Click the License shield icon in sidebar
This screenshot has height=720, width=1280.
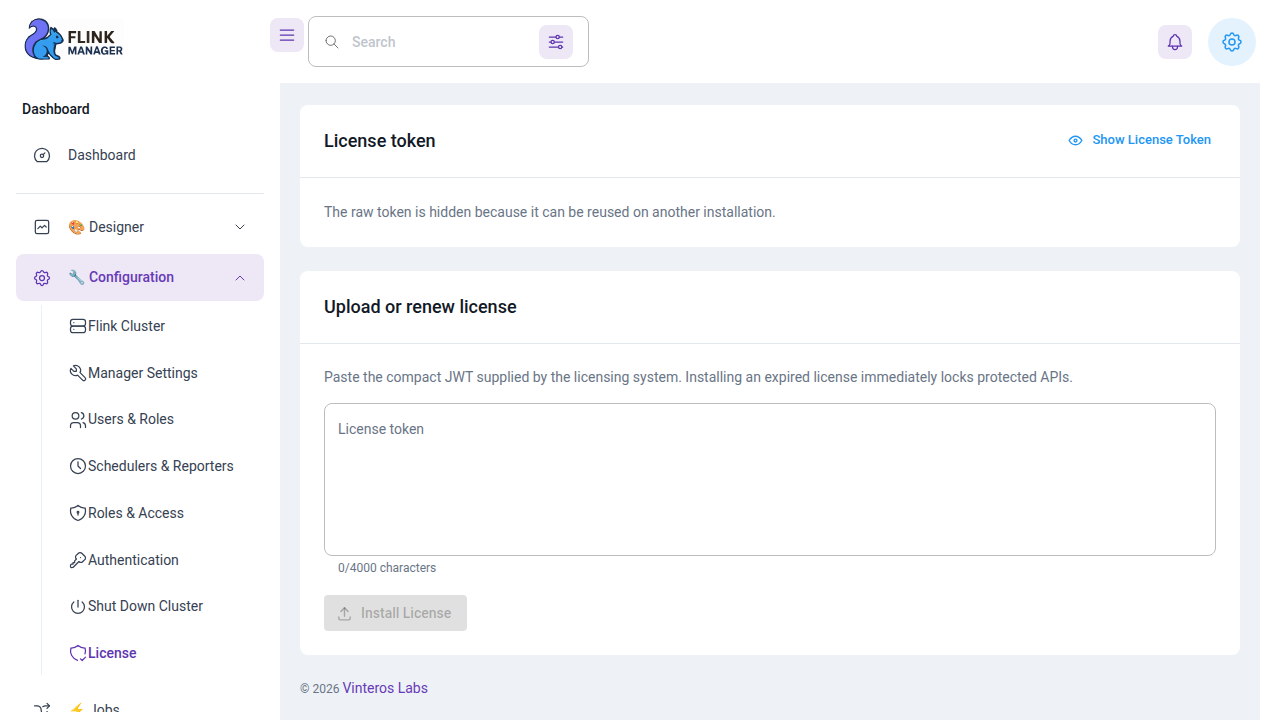click(78, 653)
